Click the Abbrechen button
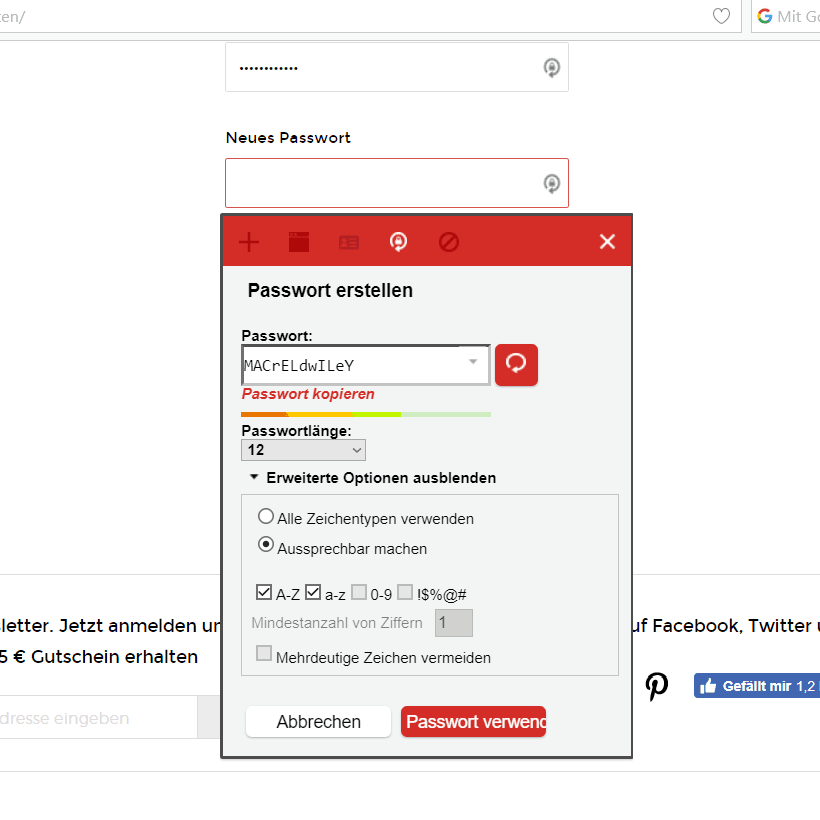The width and height of the screenshot is (820, 820). 318,722
